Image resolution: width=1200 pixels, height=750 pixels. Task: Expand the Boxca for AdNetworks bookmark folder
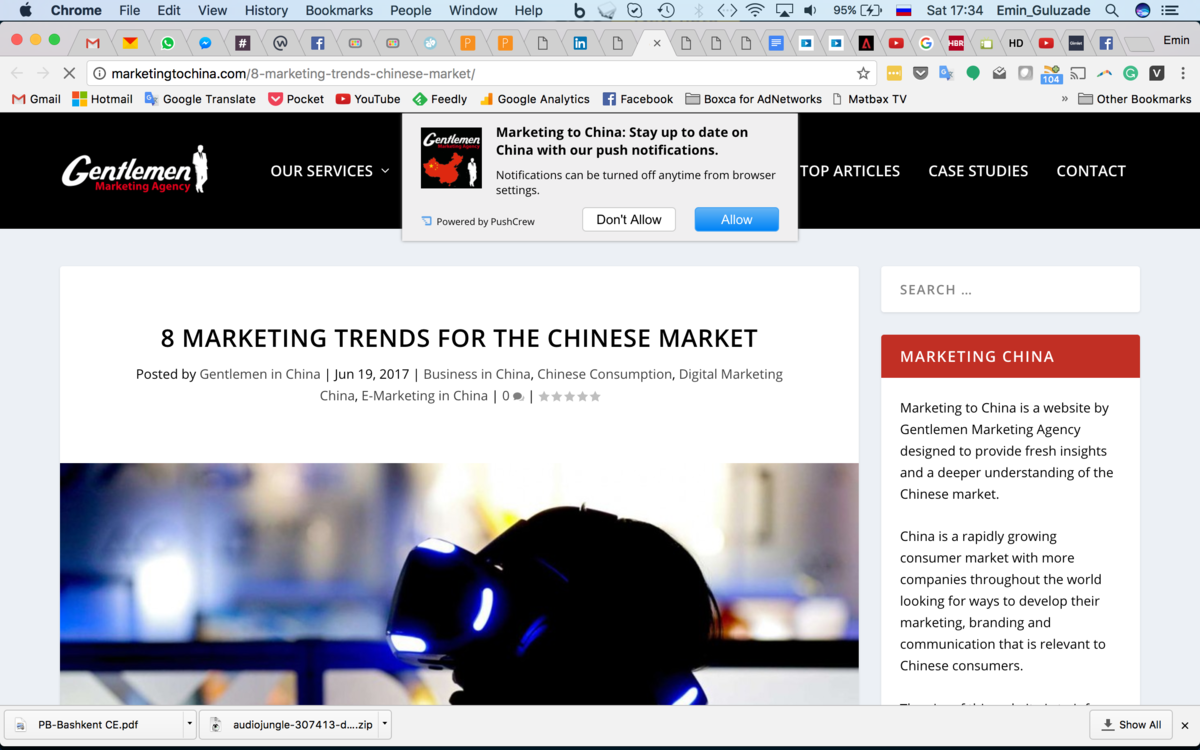point(754,99)
